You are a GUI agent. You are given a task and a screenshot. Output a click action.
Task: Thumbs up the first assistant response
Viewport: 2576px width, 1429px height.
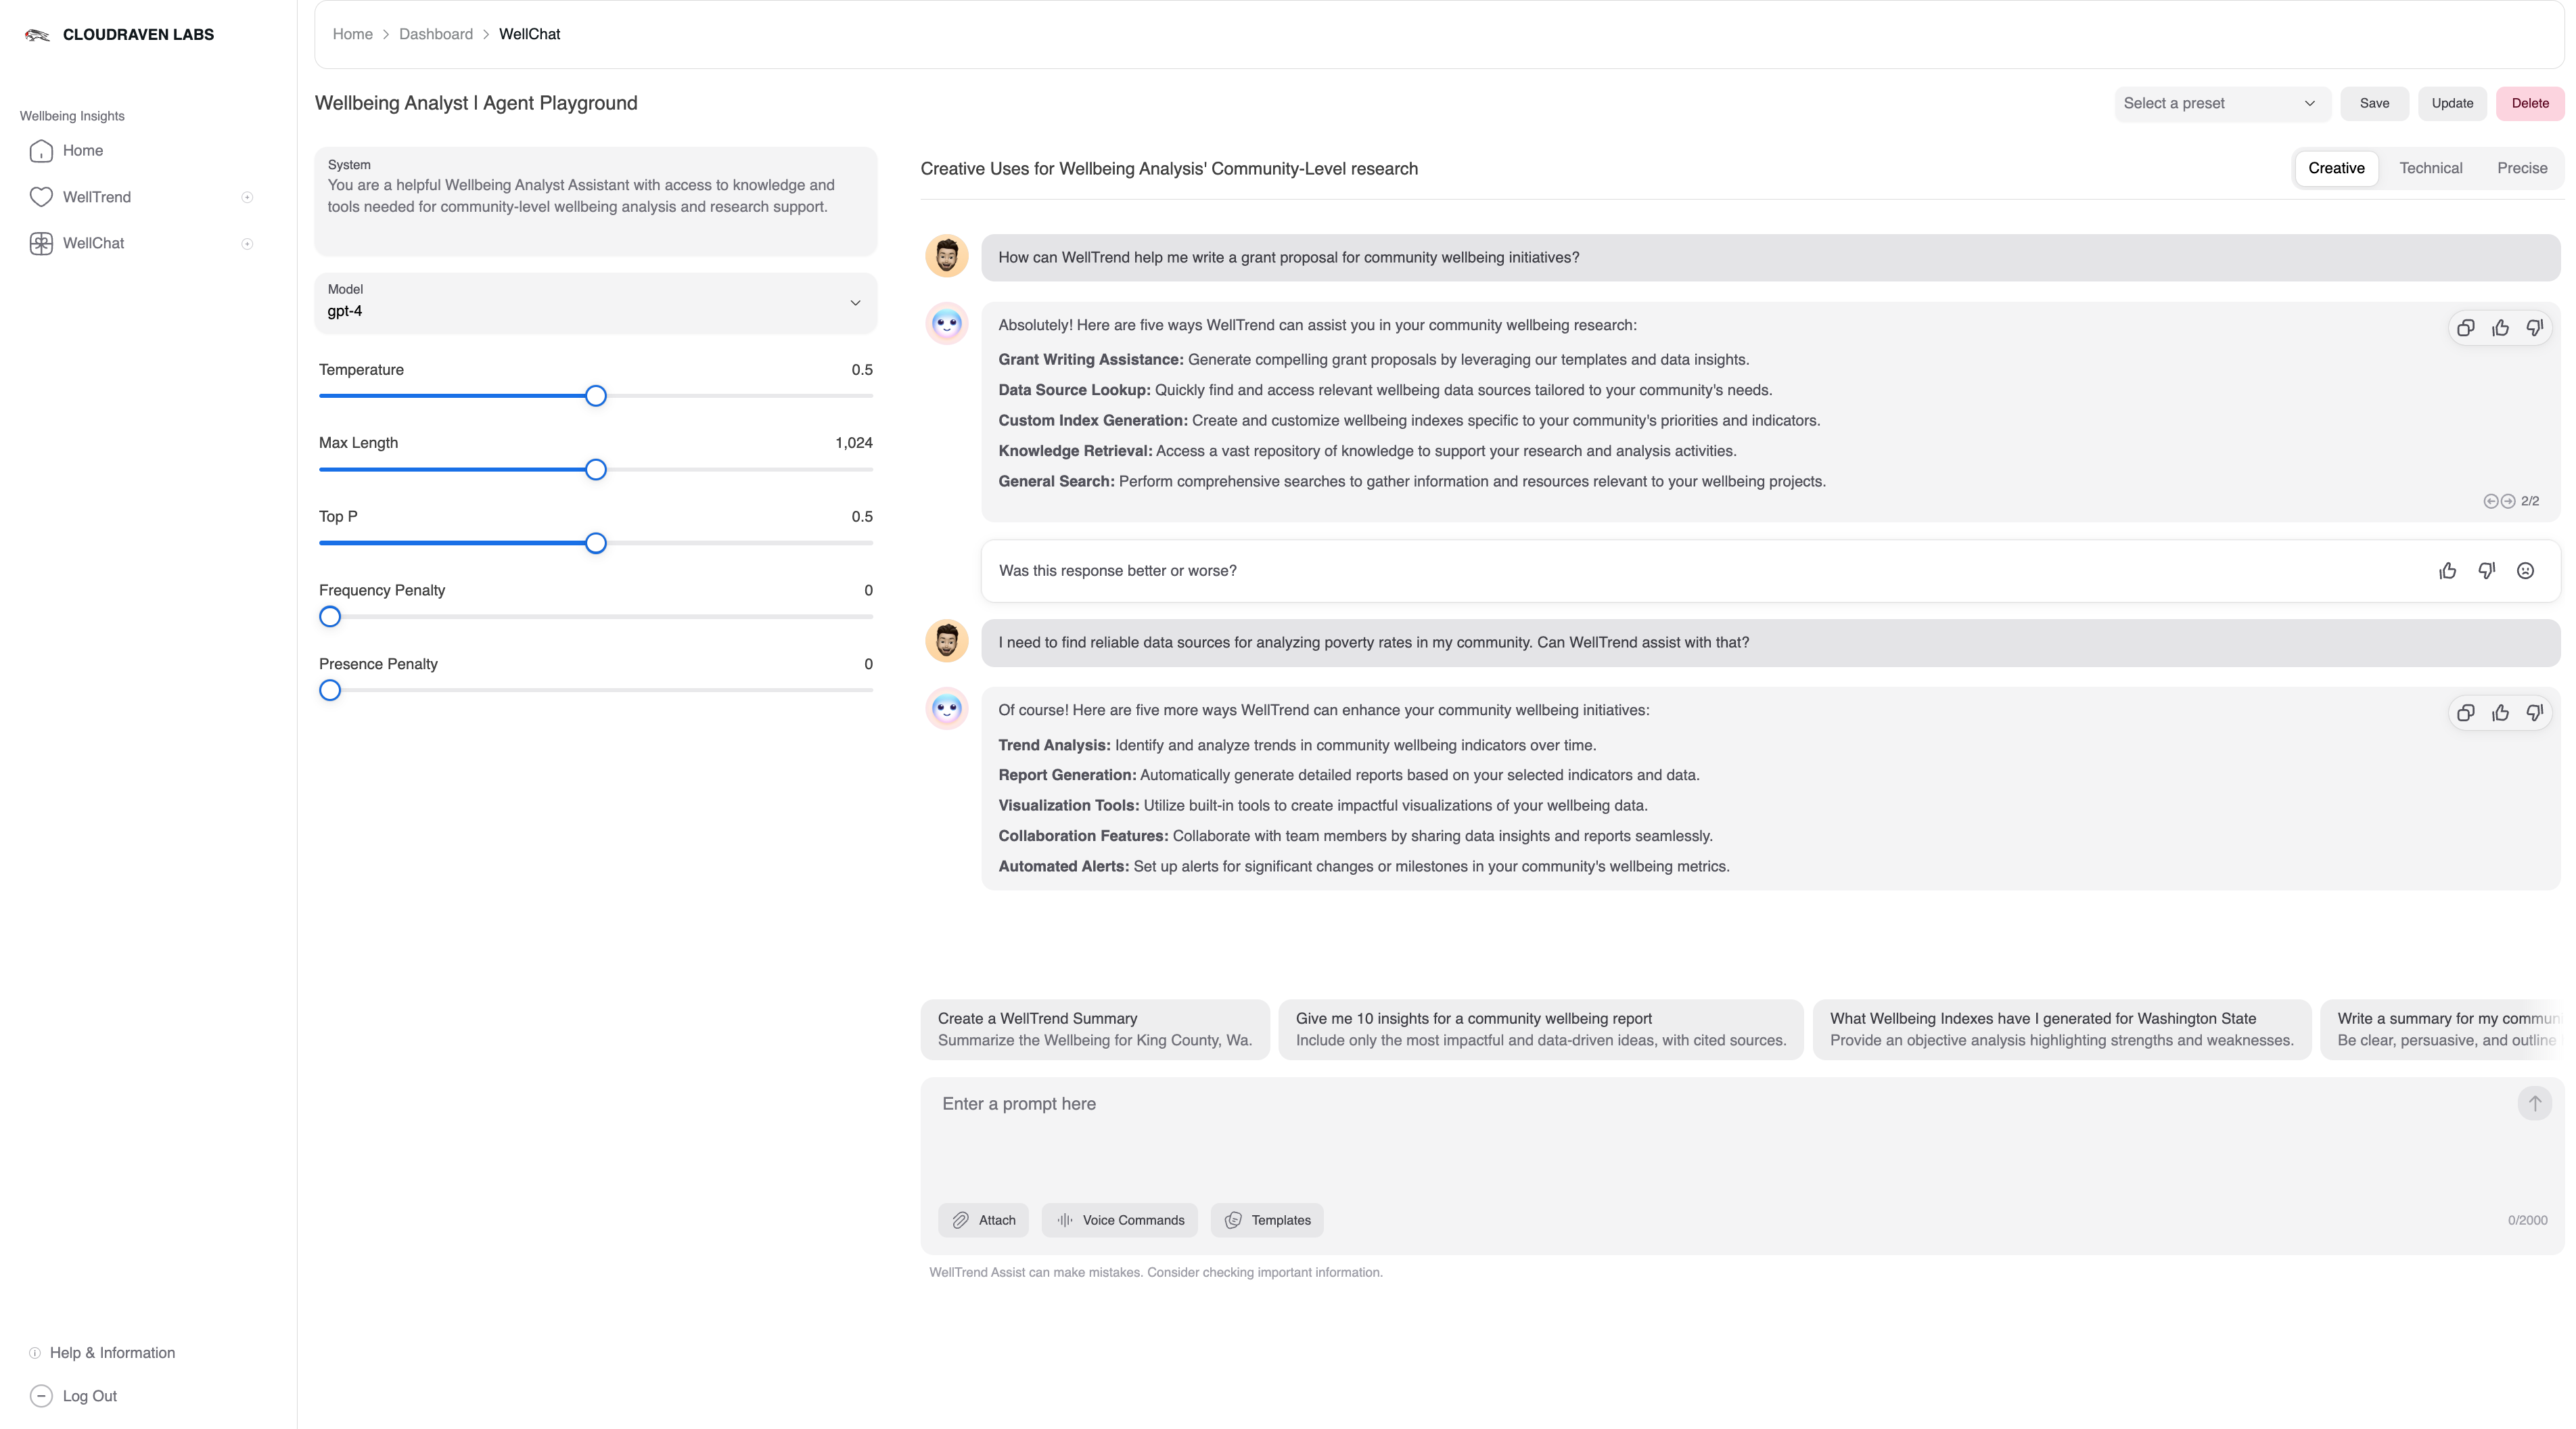pyautogui.click(x=2500, y=328)
